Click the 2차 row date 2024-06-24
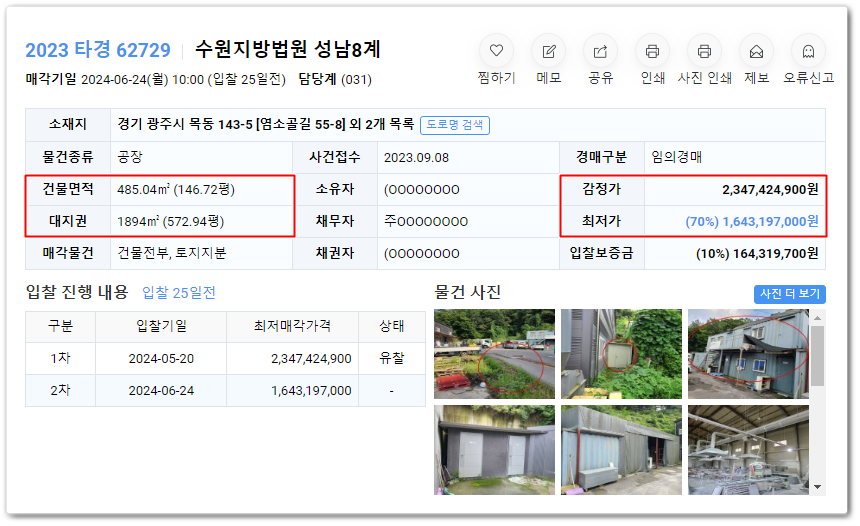This screenshot has height=526, width=860. coord(161,391)
